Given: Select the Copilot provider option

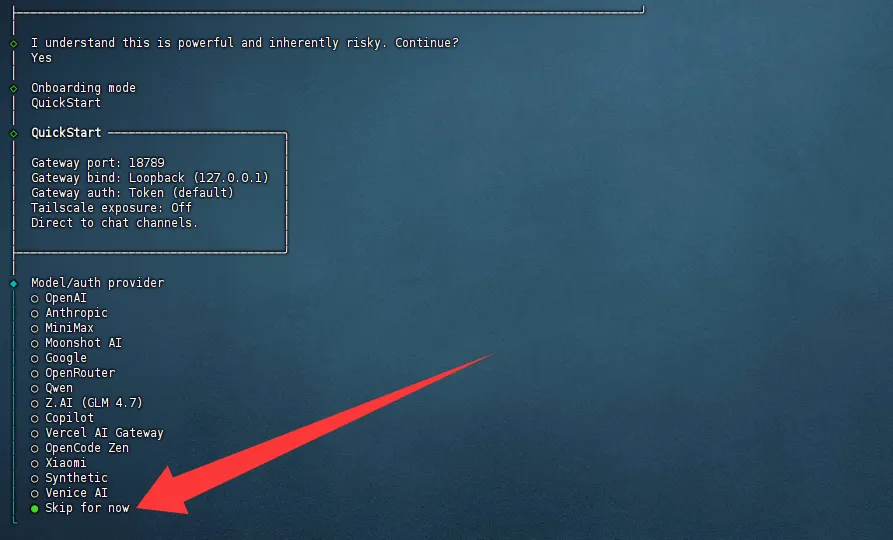Looking at the screenshot, I should coord(63,418).
